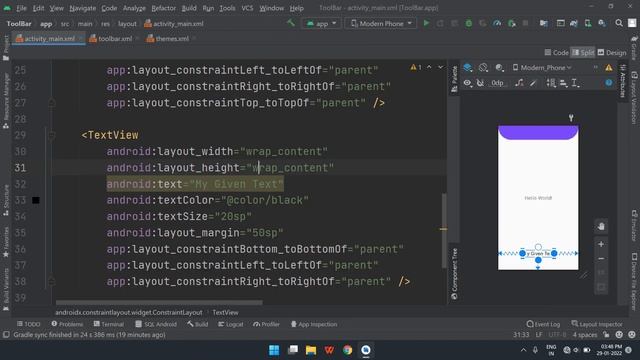Open the Modern_Phone preview device dropdown

[542, 67]
